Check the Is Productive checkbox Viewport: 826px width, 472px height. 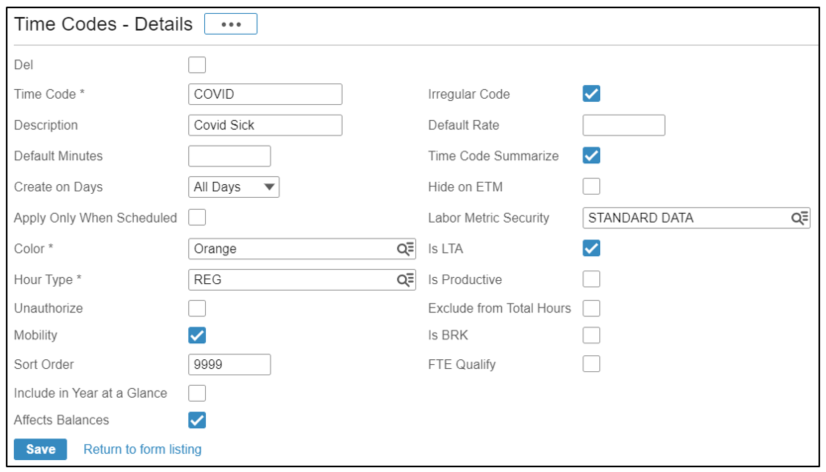click(x=591, y=279)
